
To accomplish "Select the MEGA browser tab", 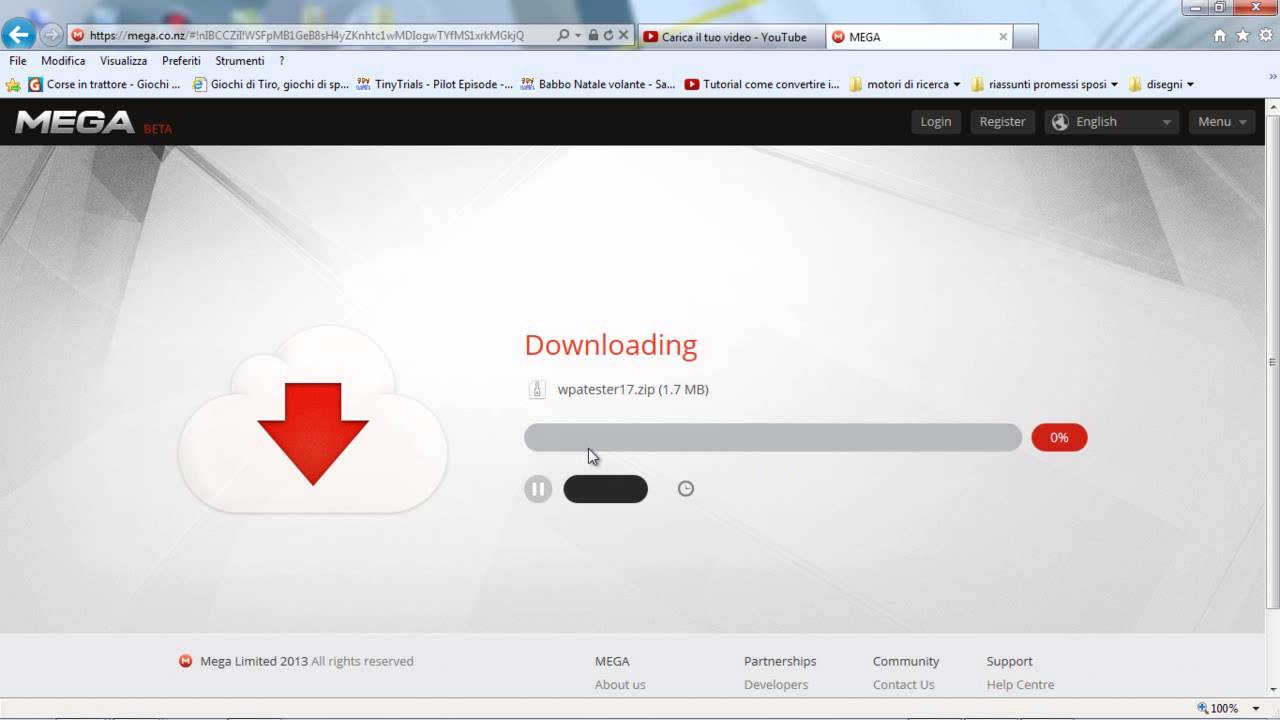I will click(x=919, y=37).
